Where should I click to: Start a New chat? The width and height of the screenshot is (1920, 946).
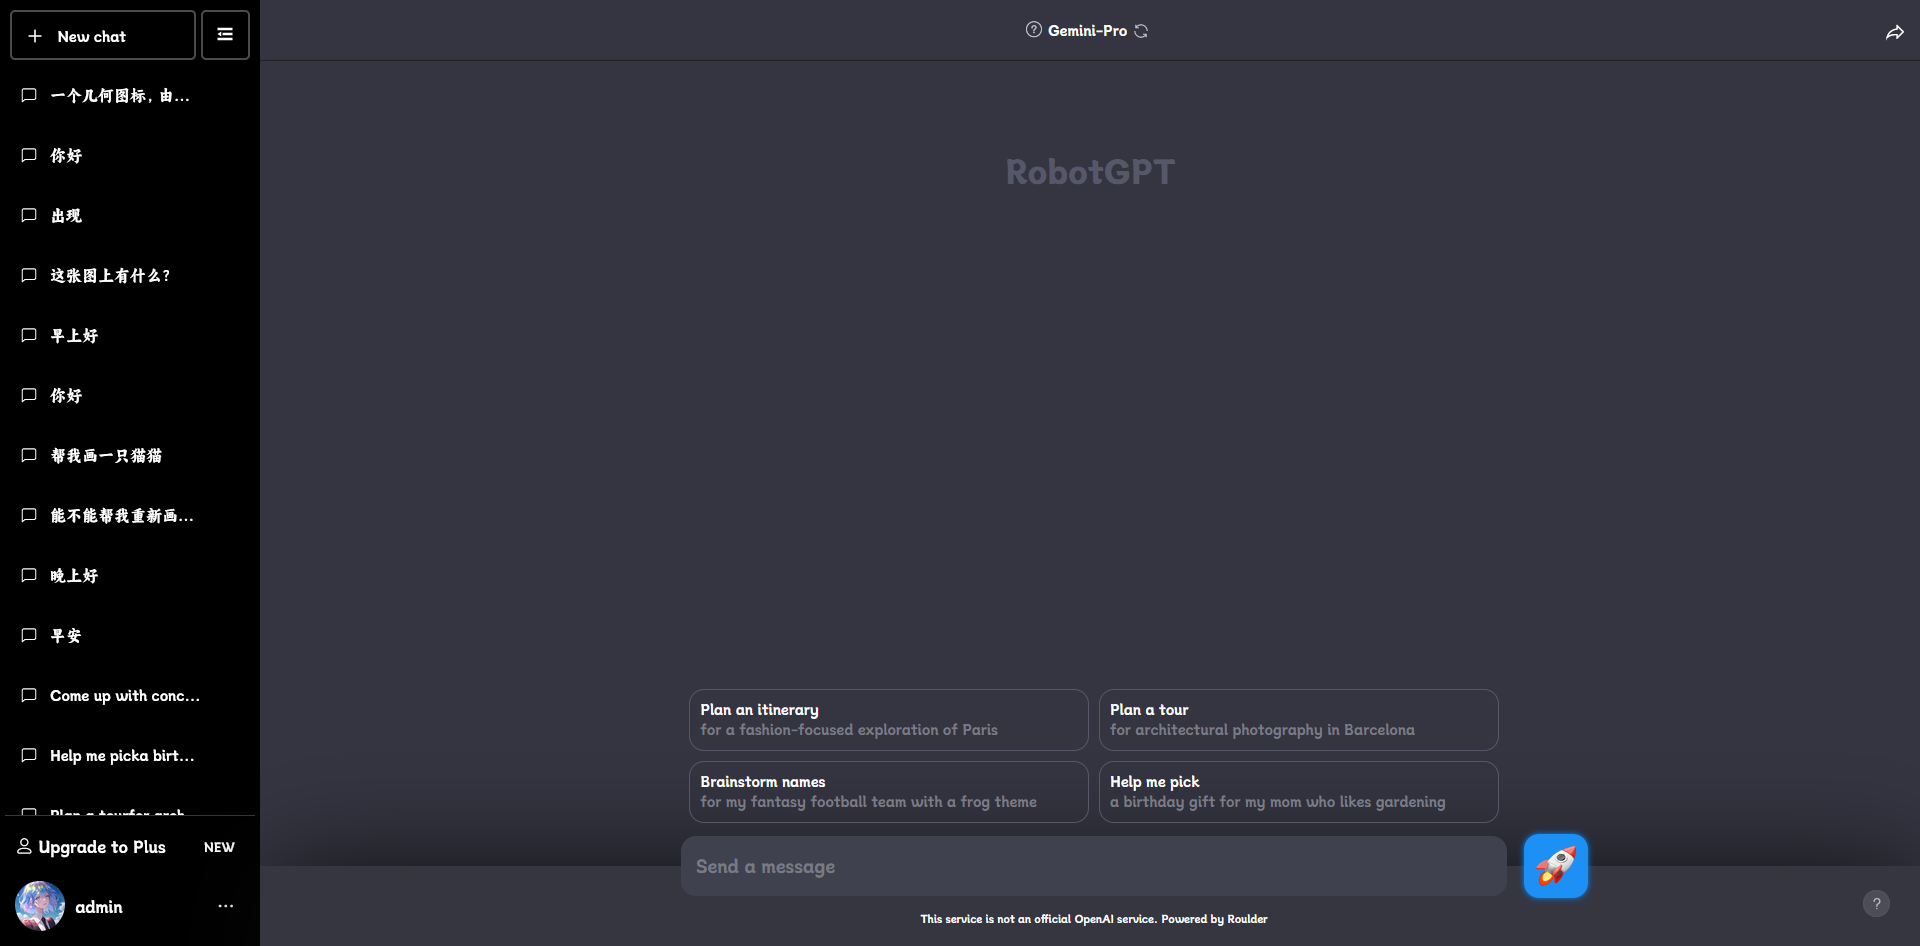(103, 36)
